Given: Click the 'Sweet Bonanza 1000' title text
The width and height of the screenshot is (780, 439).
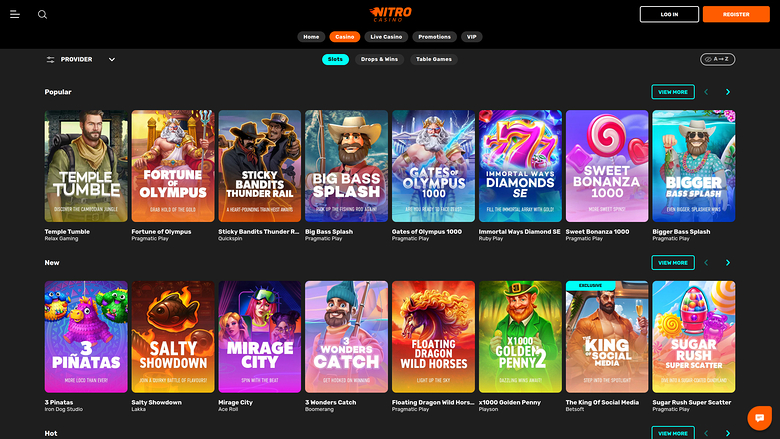Looking at the screenshot, I should click(597, 232).
